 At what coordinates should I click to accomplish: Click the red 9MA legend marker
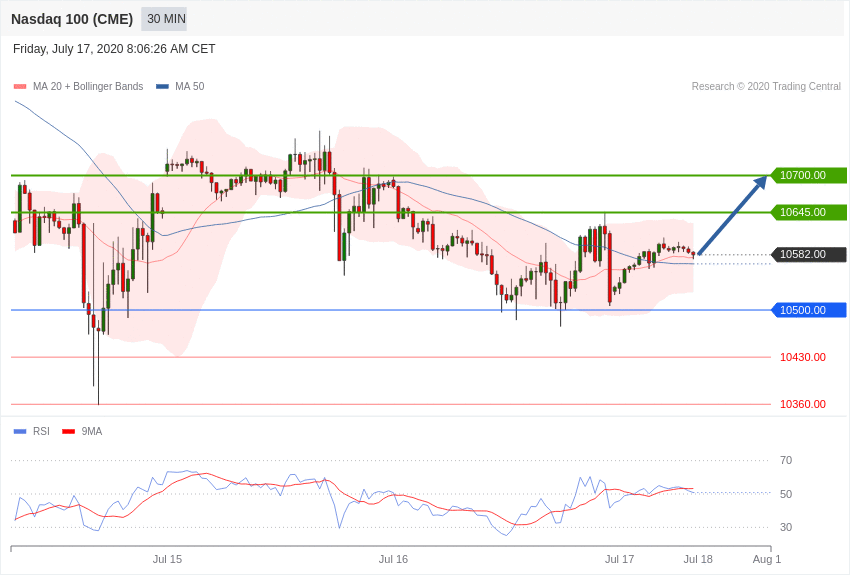(x=69, y=432)
